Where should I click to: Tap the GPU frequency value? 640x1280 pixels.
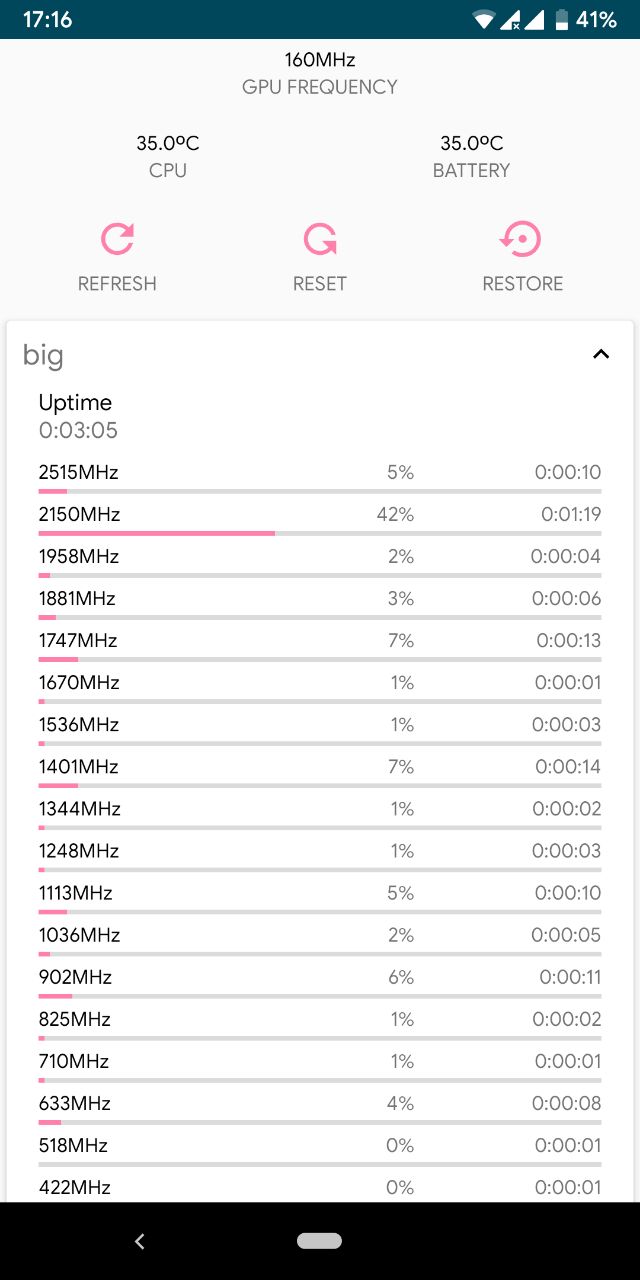click(x=320, y=60)
